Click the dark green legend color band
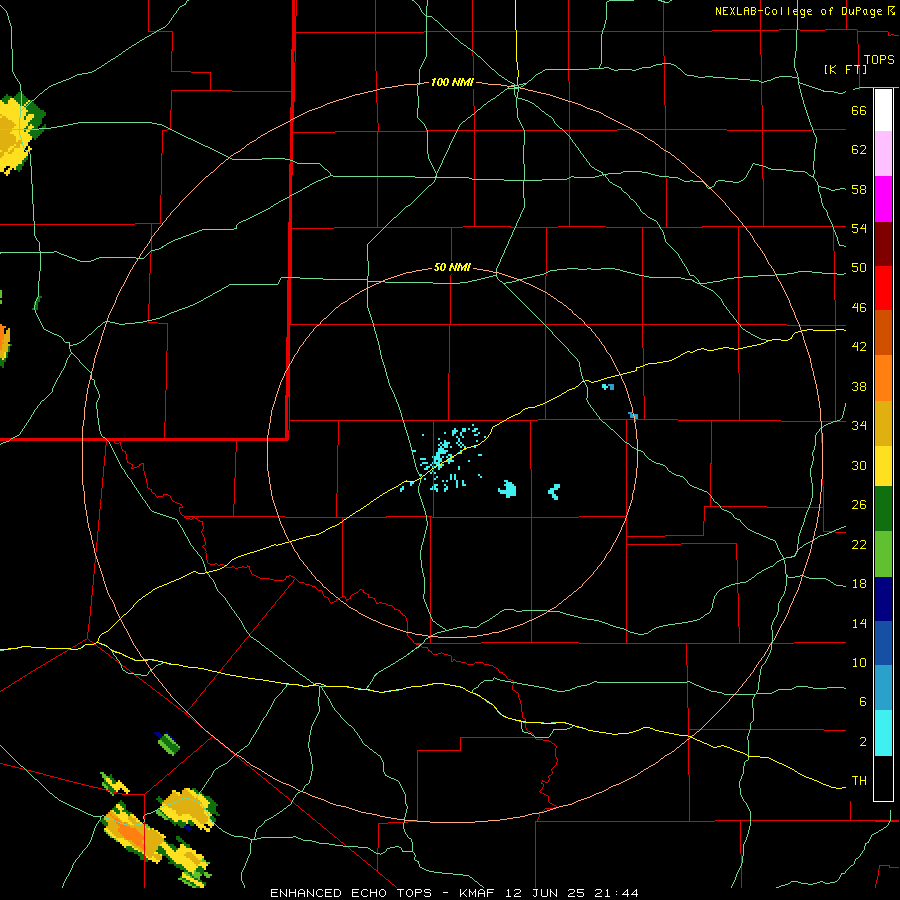Image resolution: width=900 pixels, height=900 pixels. 883,509
